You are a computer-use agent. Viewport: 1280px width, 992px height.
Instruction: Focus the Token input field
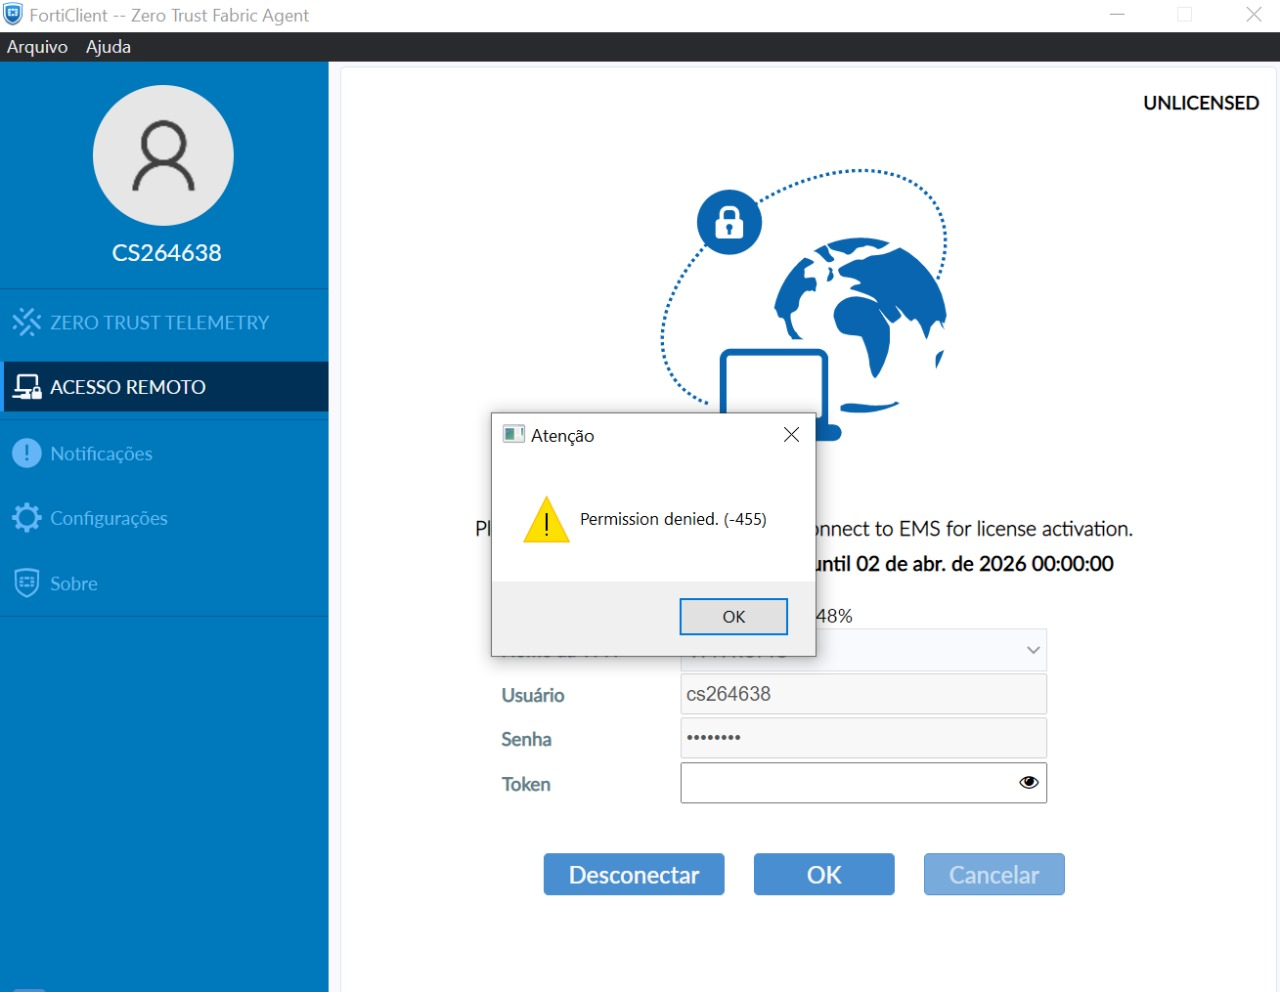tap(864, 783)
